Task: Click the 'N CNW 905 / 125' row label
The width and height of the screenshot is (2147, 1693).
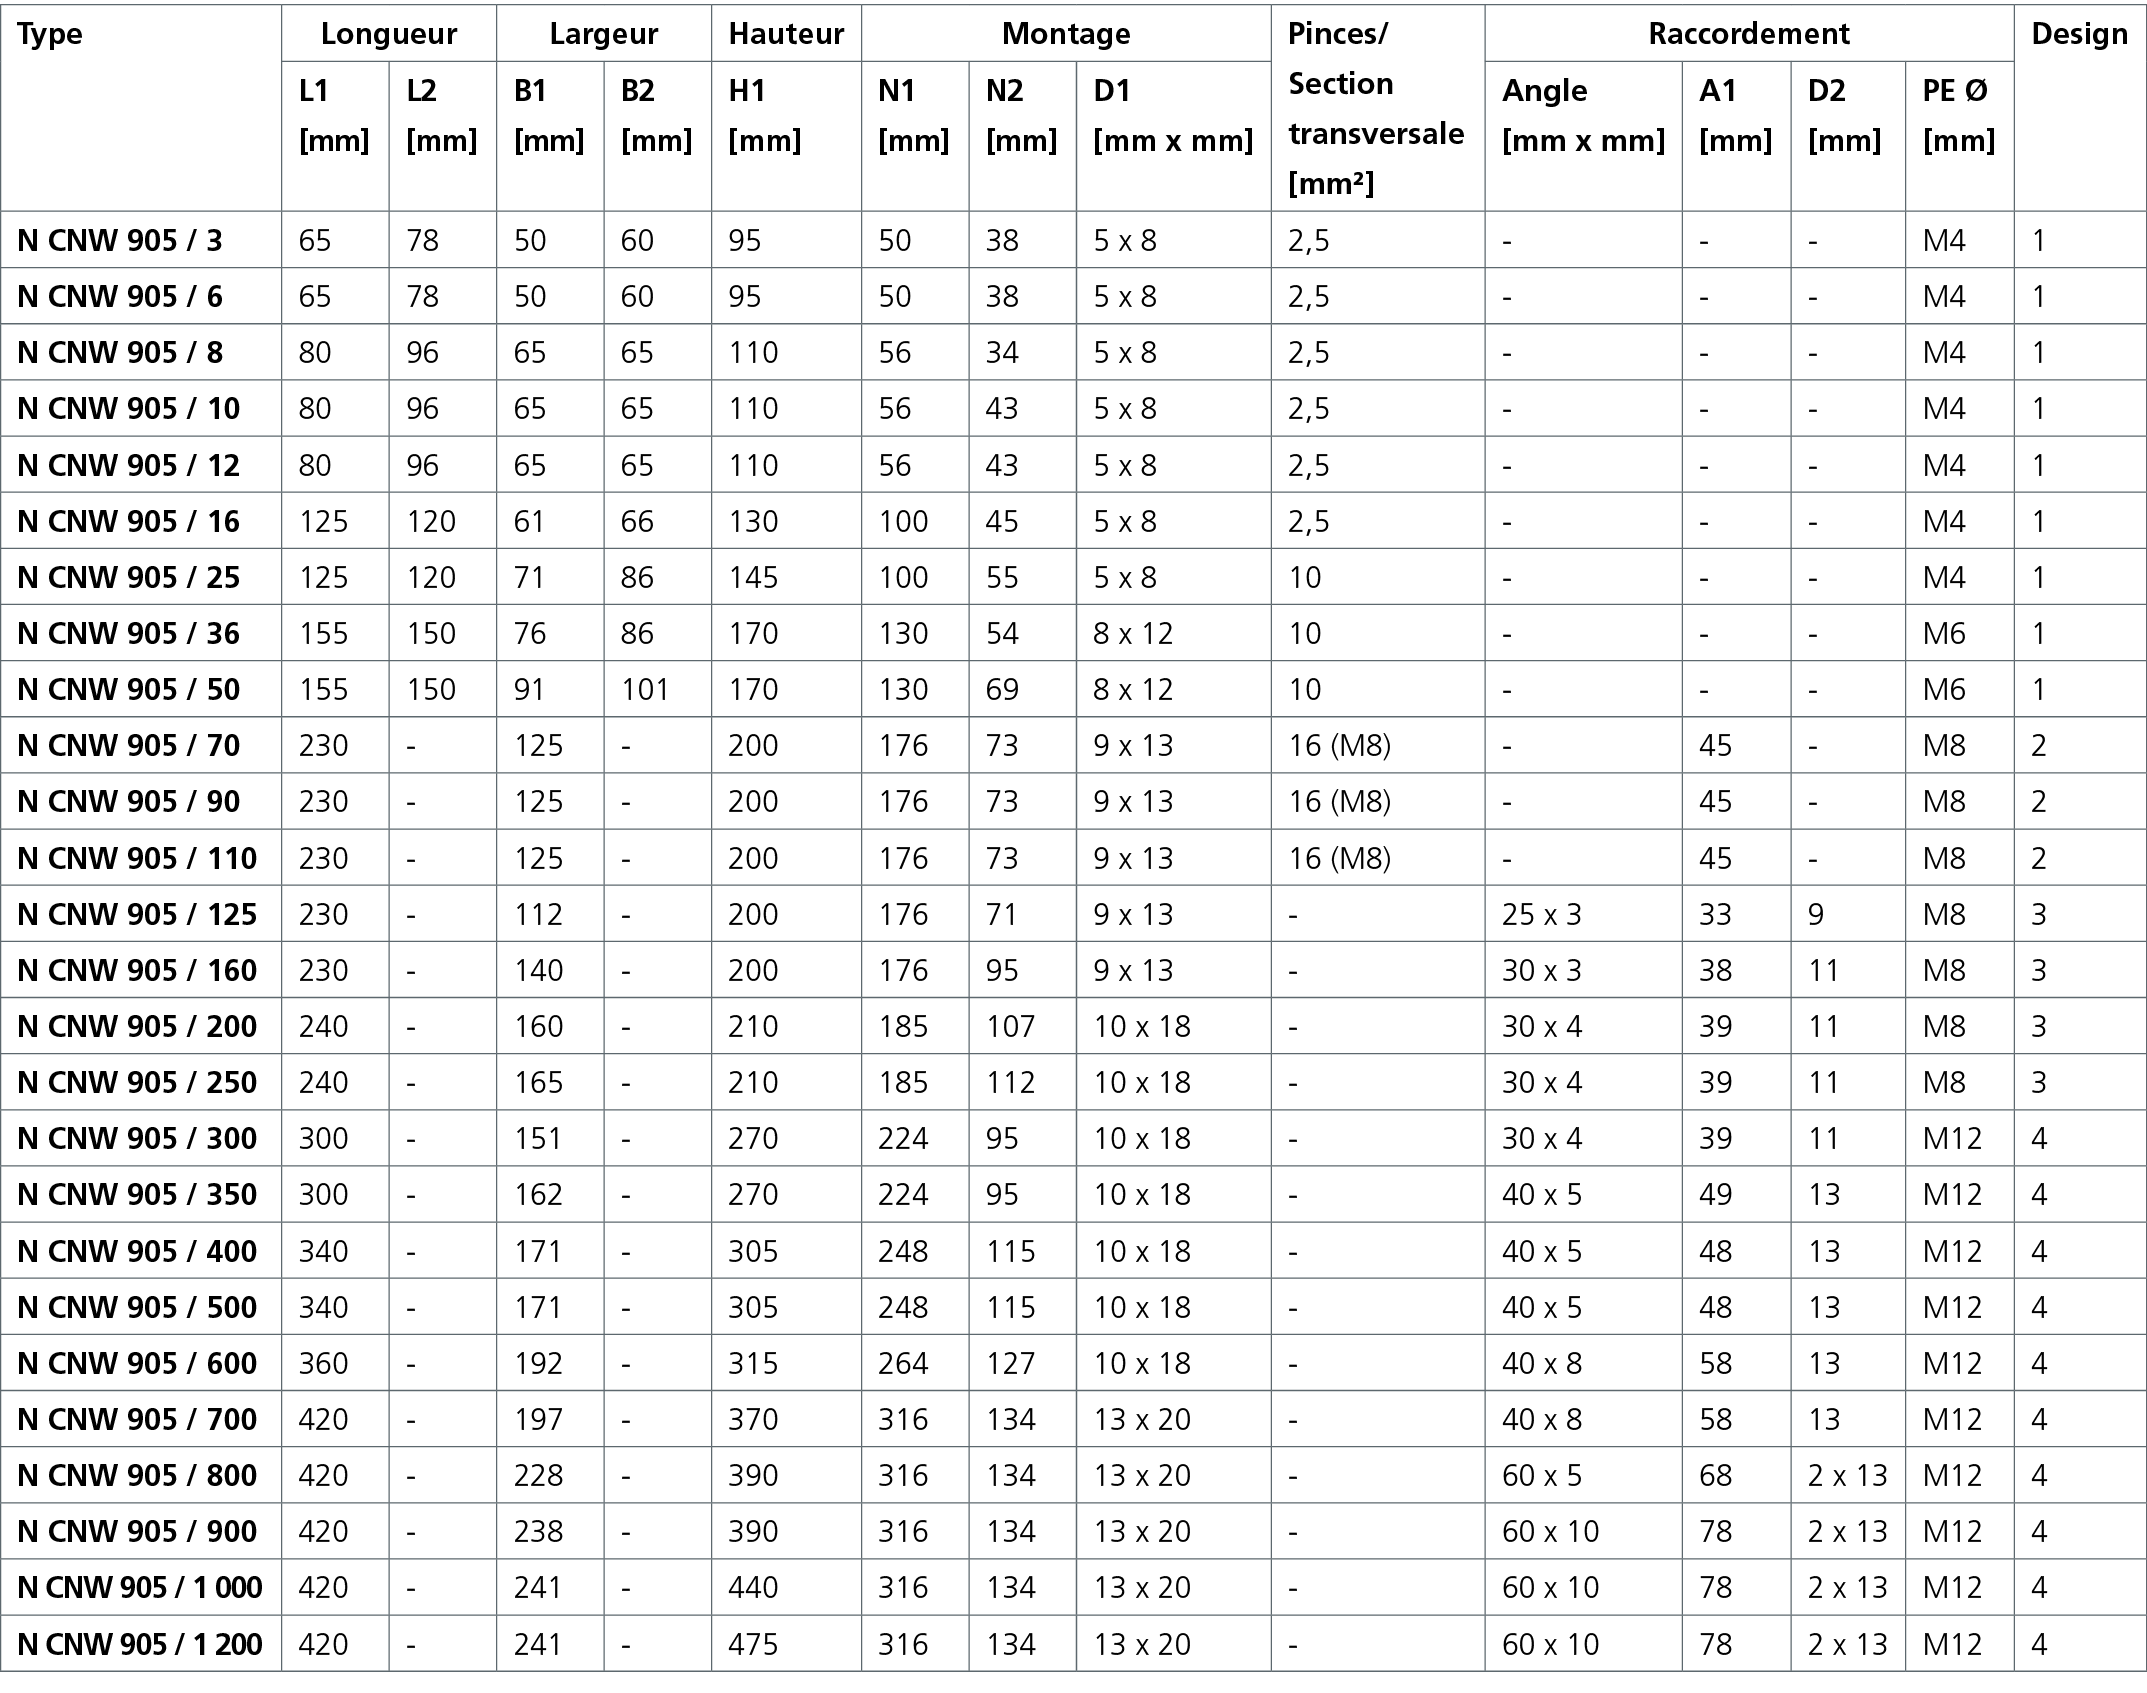Action: 137,914
